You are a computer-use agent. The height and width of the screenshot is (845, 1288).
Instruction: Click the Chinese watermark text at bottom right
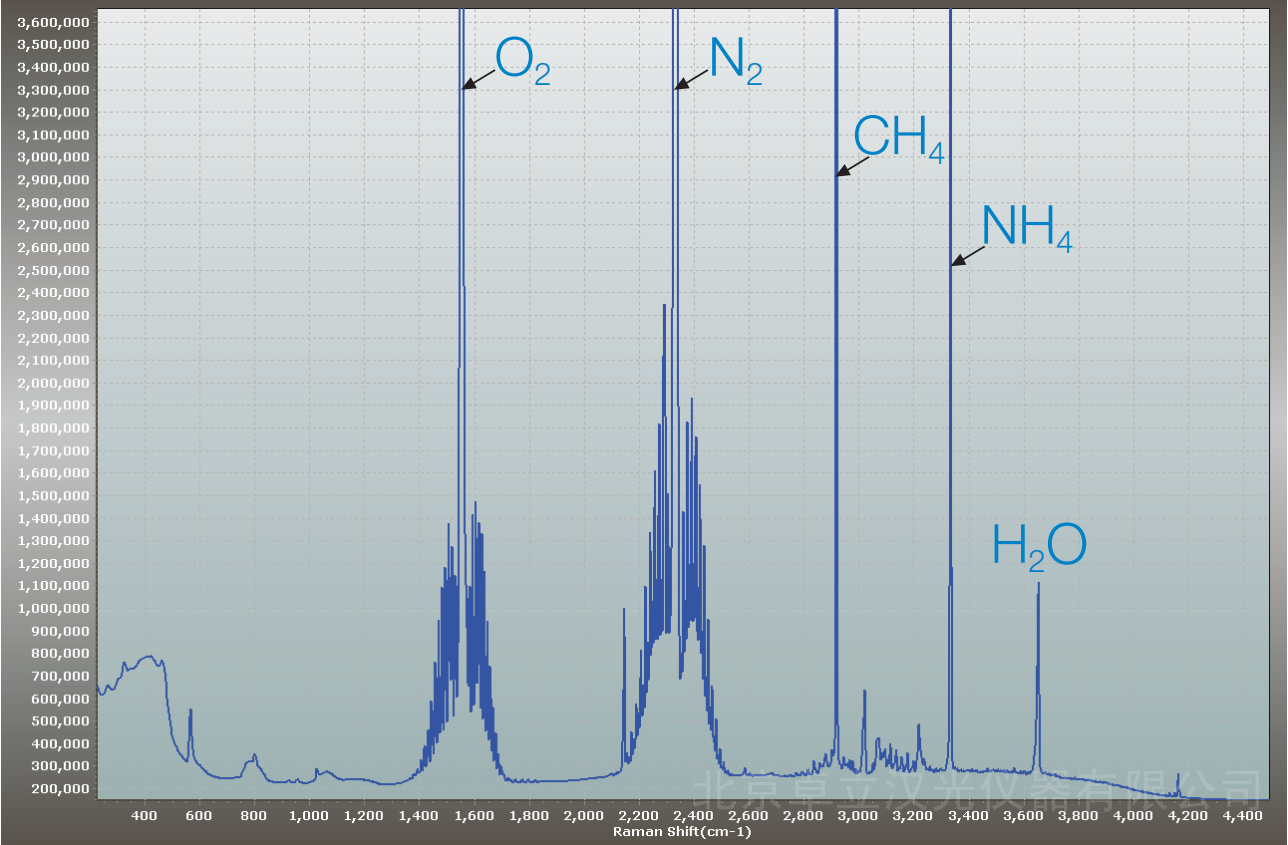(x=975, y=788)
